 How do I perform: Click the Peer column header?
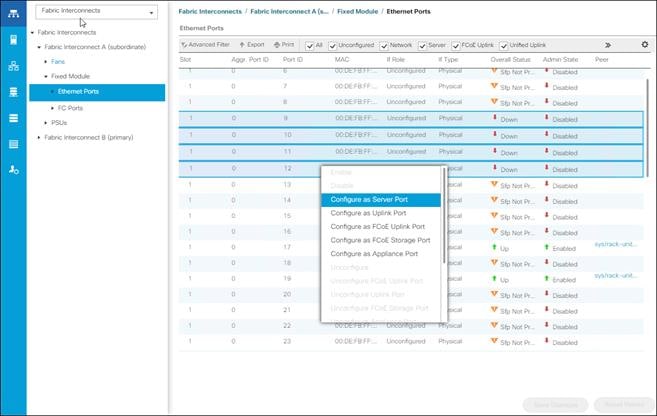coord(601,59)
